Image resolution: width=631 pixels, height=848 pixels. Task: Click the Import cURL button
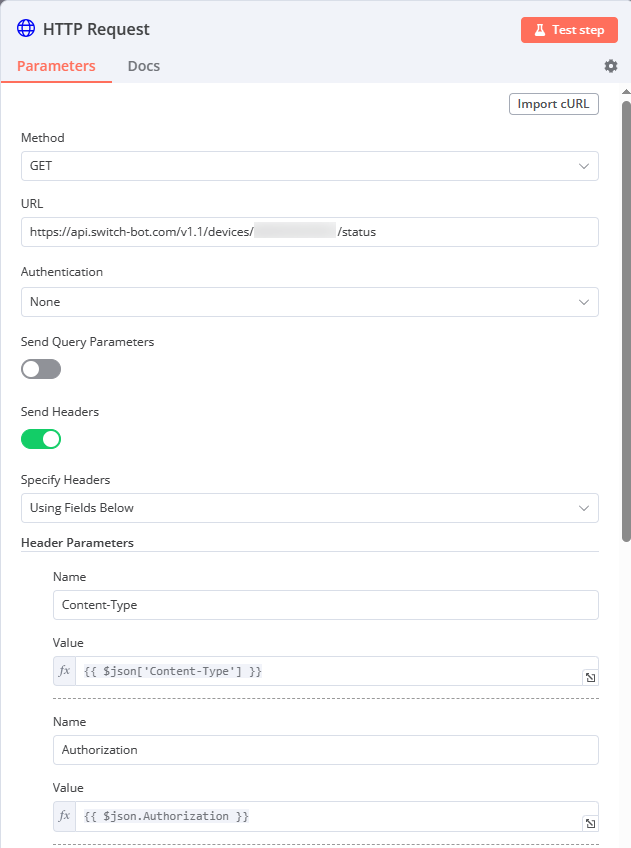point(554,104)
